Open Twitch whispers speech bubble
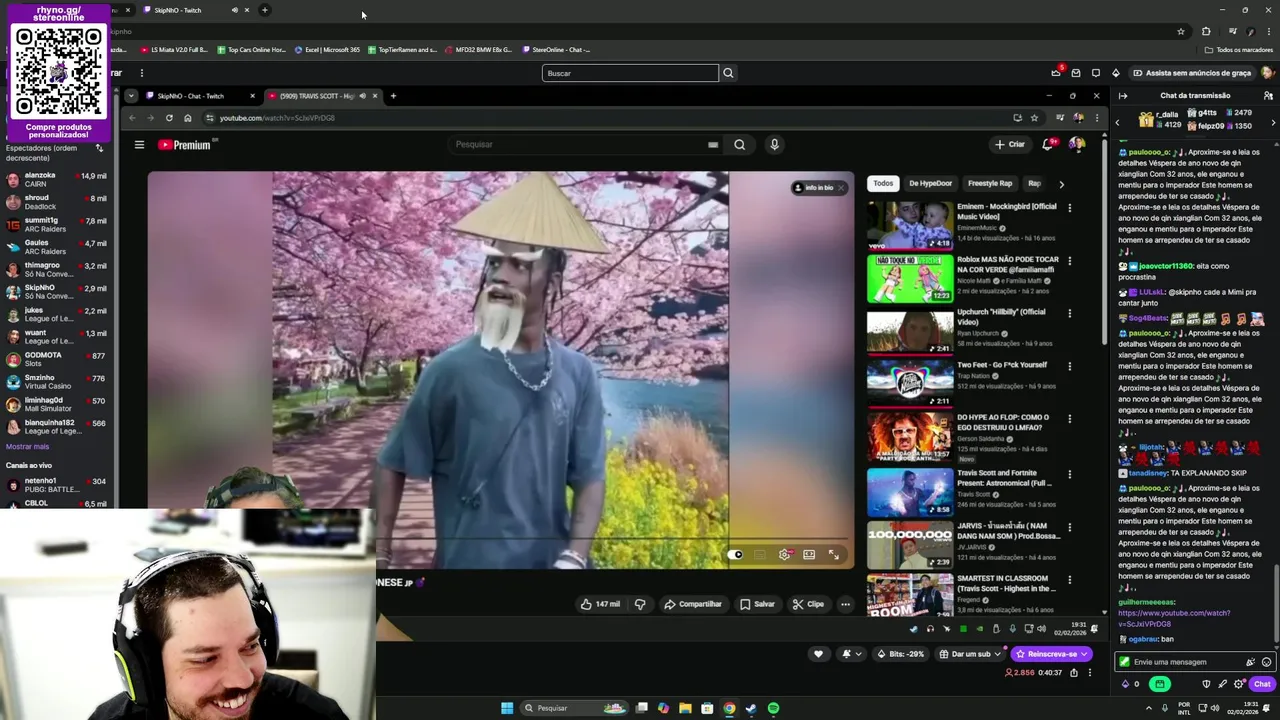The image size is (1280, 720). tap(1096, 73)
